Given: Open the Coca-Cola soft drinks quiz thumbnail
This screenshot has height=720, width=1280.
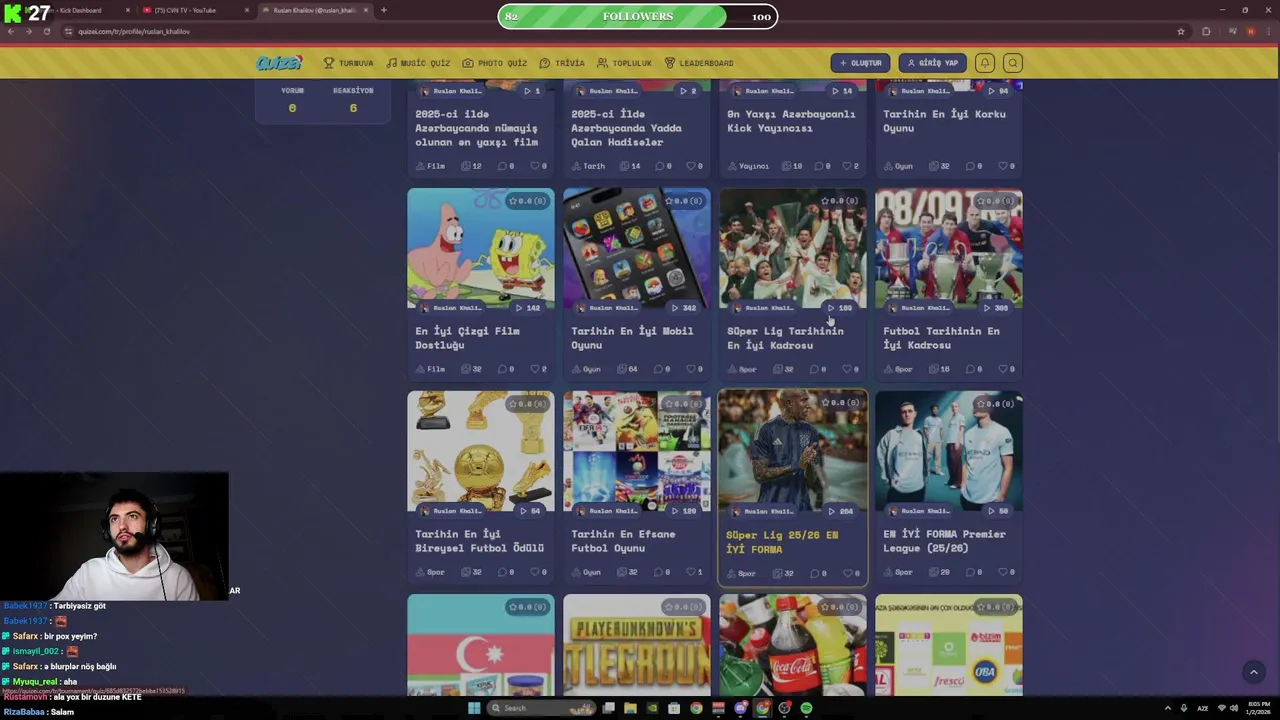Looking at the screenshot, I should coord(793,645).
